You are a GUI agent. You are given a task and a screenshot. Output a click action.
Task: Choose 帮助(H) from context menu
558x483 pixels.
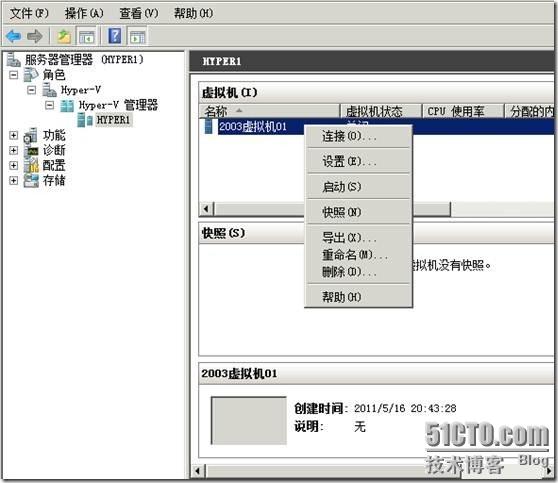tap(358, 297)
